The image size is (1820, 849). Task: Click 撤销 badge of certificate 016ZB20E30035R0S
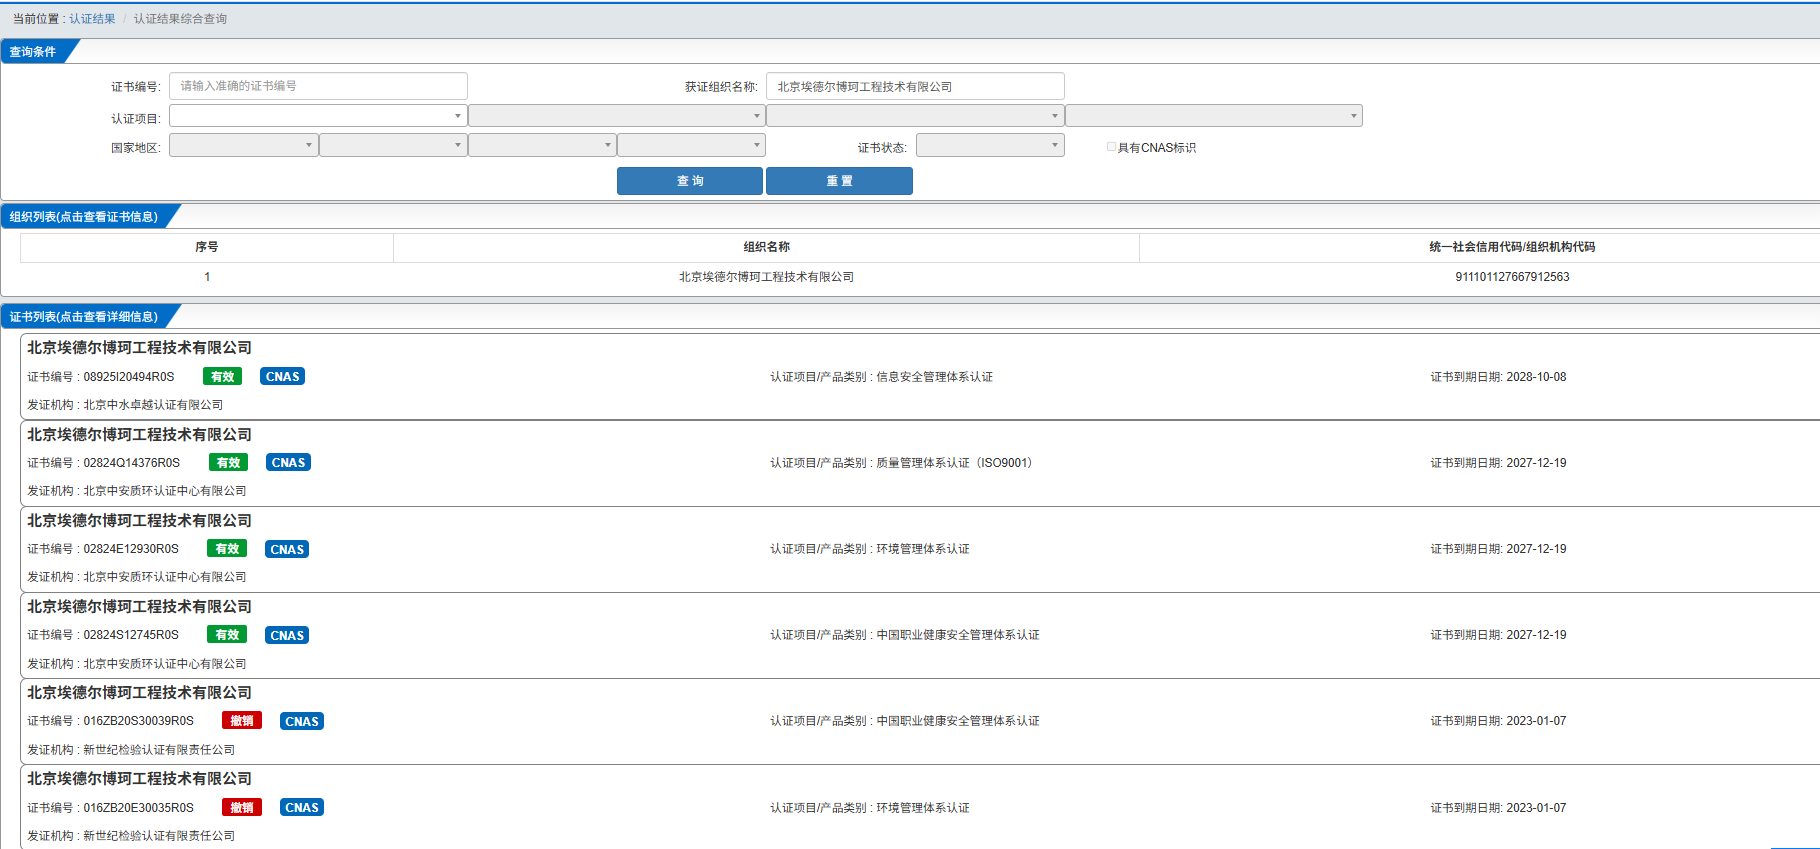[x=242, y=807]
